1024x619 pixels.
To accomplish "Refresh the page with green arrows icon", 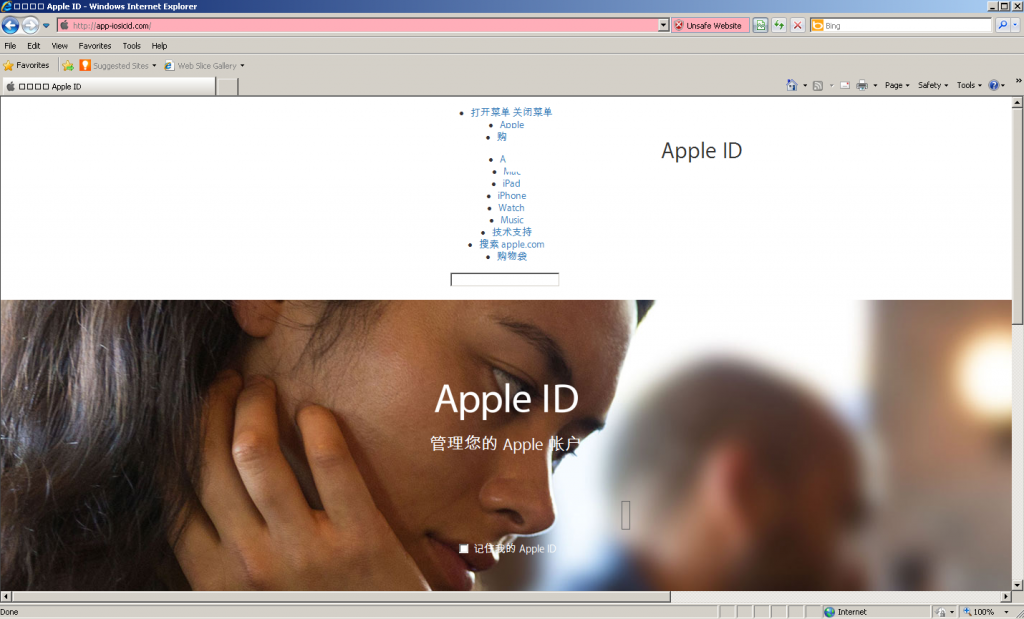I will point(778,25).
